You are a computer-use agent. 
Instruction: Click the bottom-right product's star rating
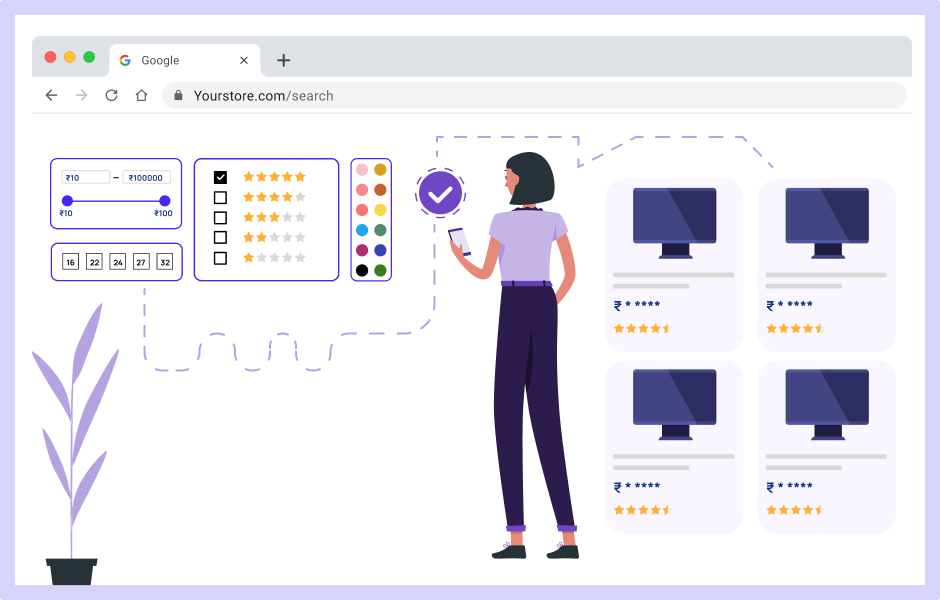coord(796,510)
